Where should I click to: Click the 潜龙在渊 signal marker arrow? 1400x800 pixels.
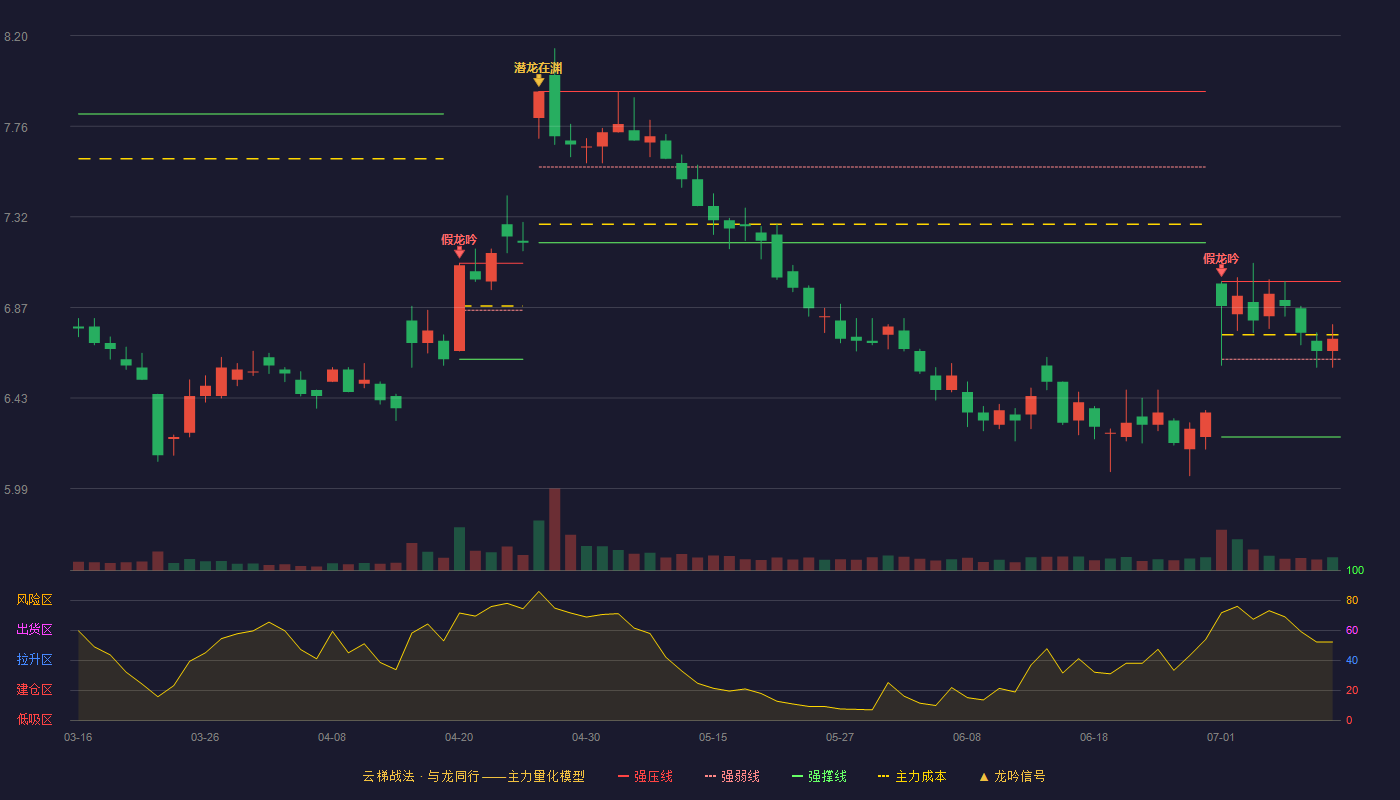pyautogui.click(x=539, y=81)
